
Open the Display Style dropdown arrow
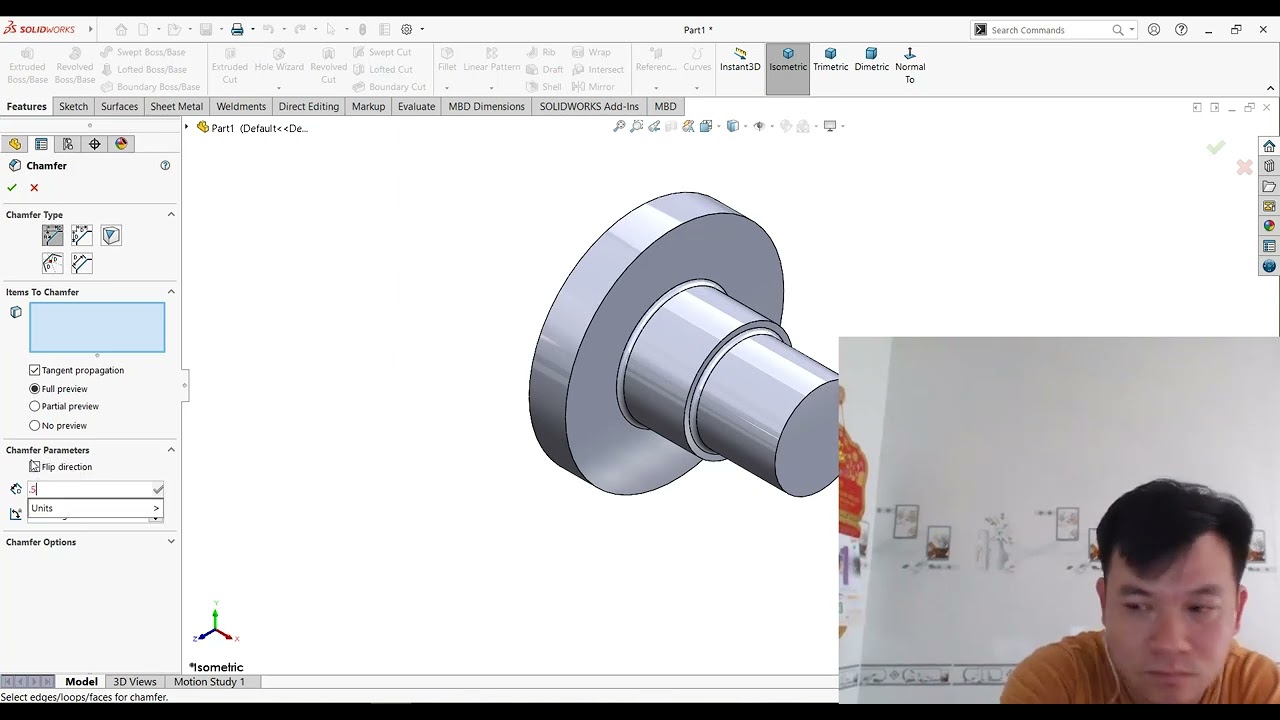743,126
